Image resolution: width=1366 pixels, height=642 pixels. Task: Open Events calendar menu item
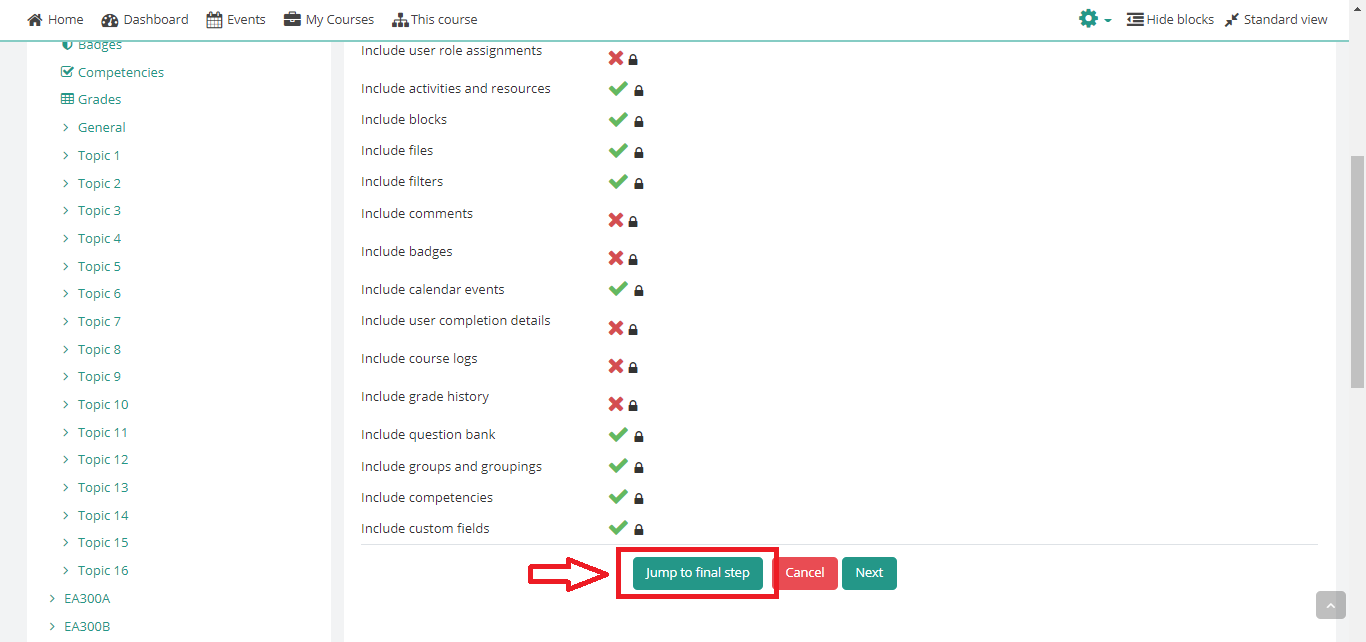click(236, 19)
